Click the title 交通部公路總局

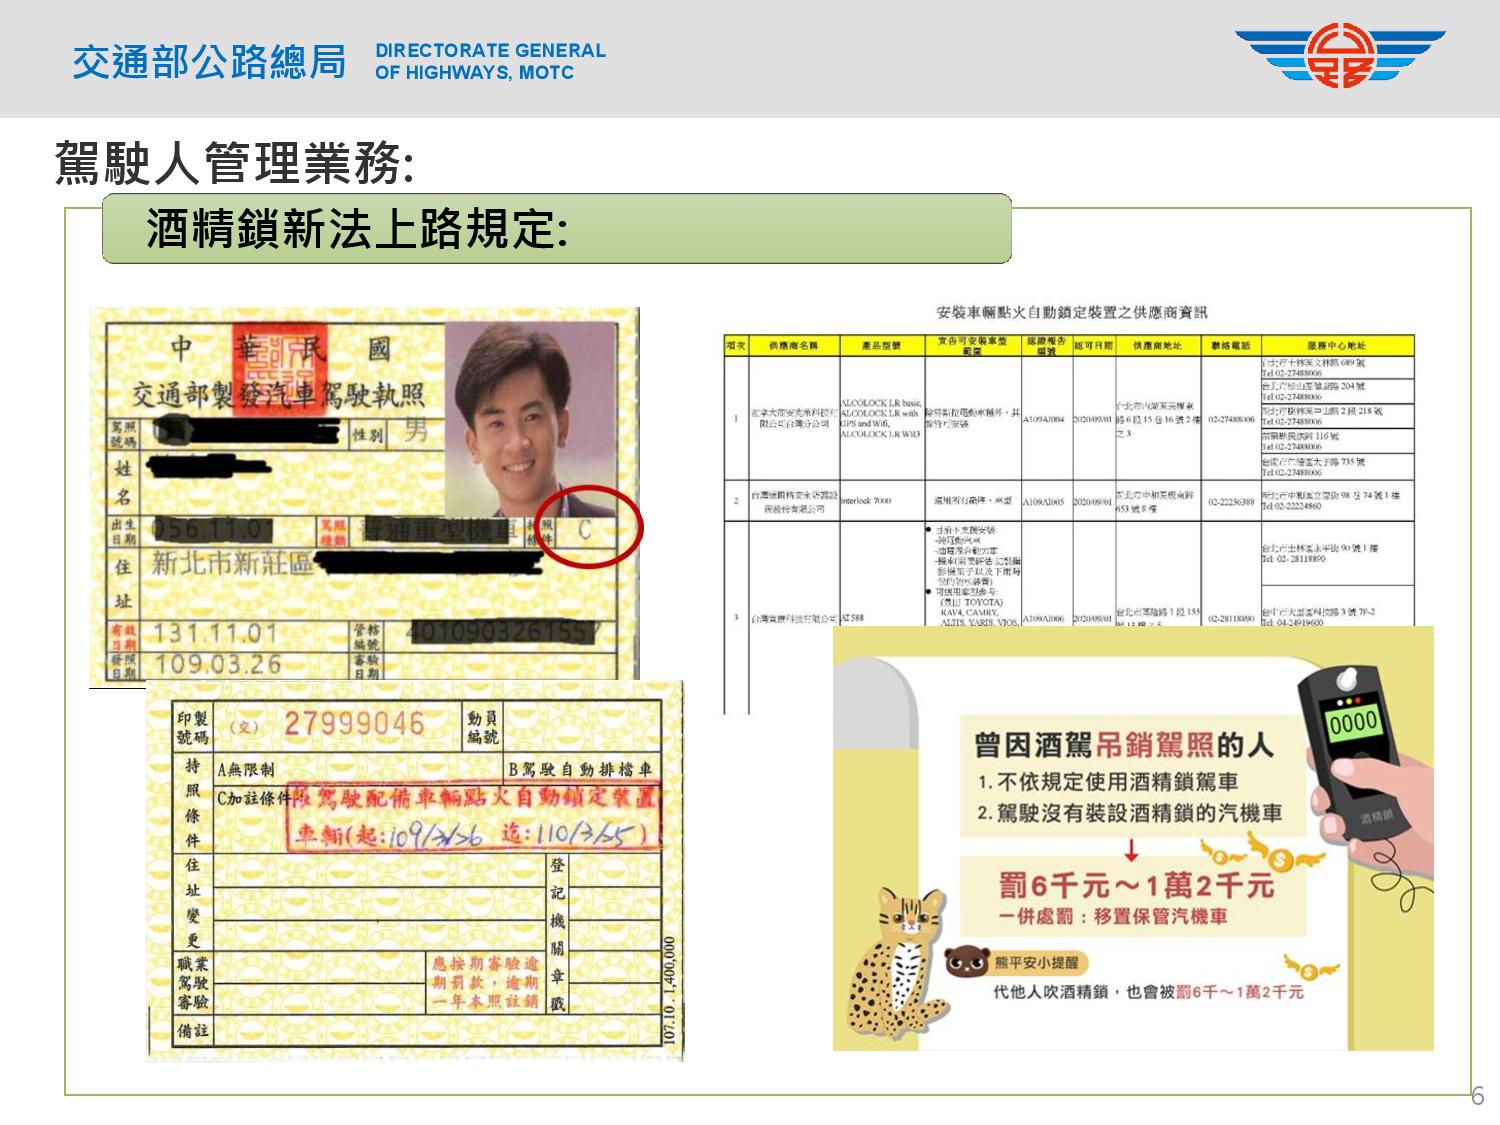coord(209,61)
